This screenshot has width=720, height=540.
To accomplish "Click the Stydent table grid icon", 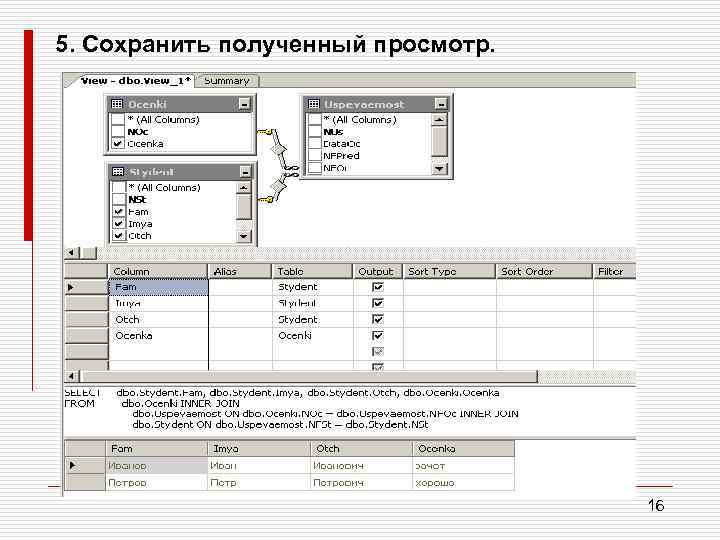I will click(x=118, y=172).
